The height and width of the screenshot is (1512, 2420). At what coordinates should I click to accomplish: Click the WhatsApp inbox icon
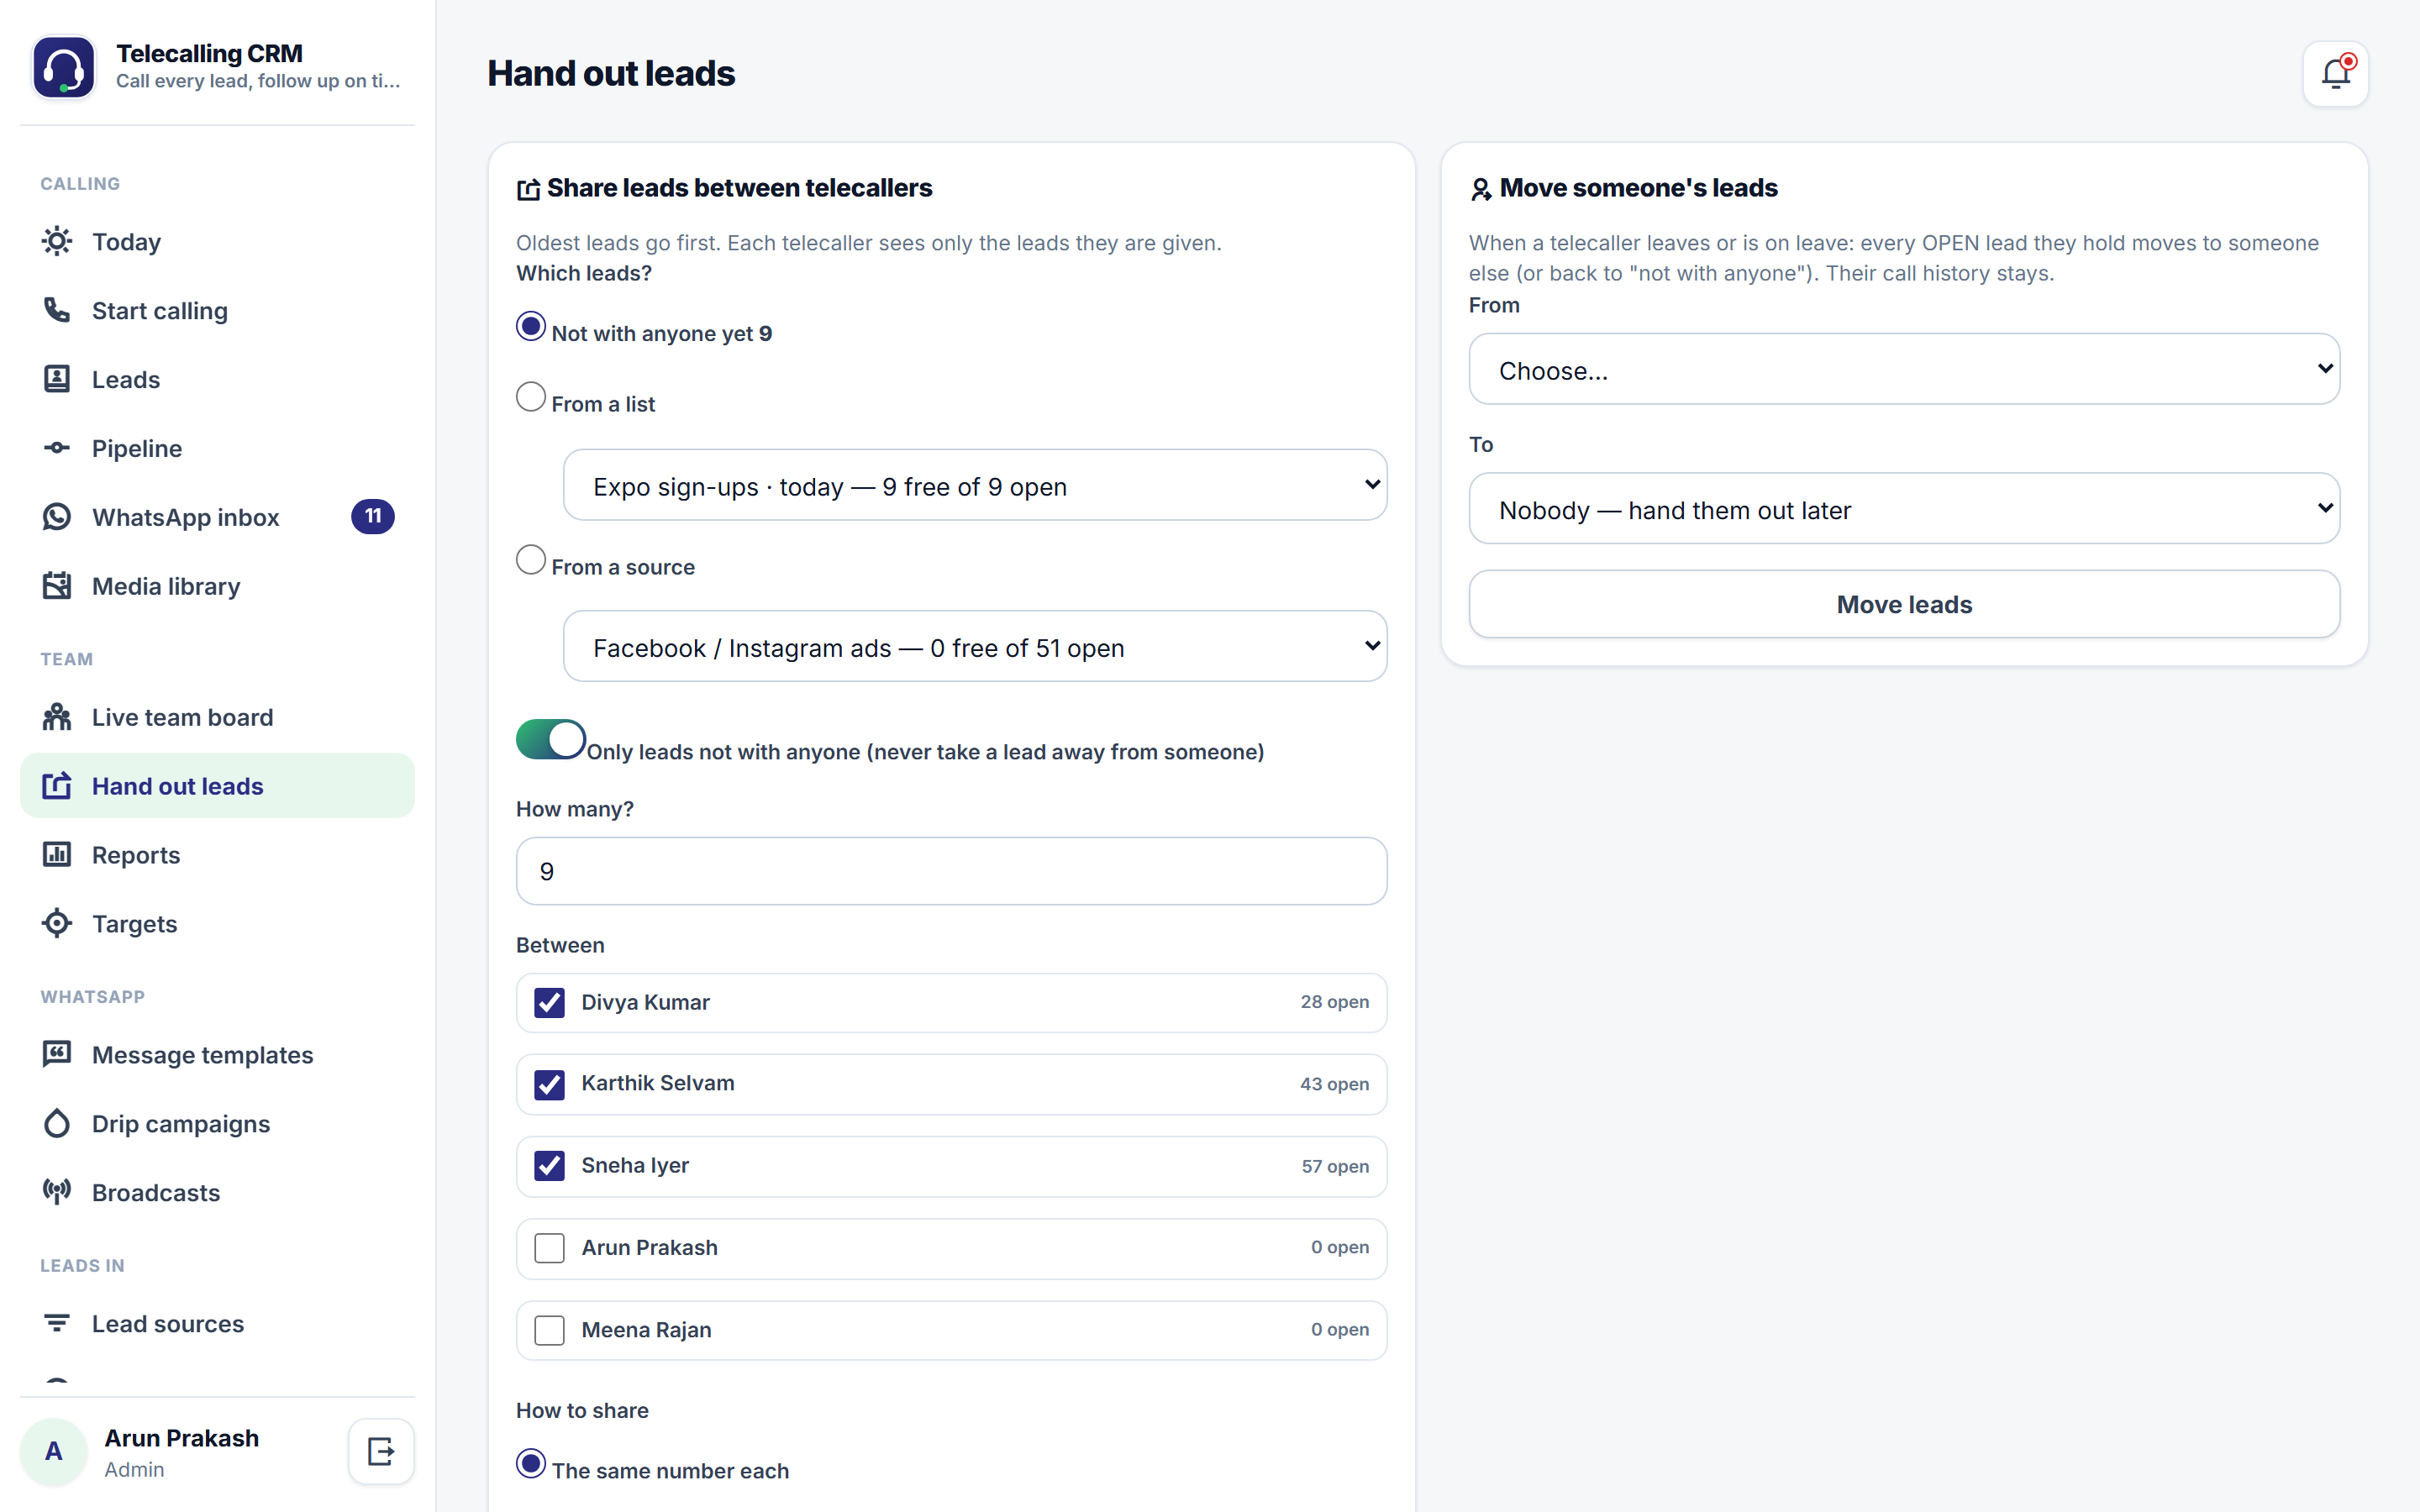click(x=57, y=517)
